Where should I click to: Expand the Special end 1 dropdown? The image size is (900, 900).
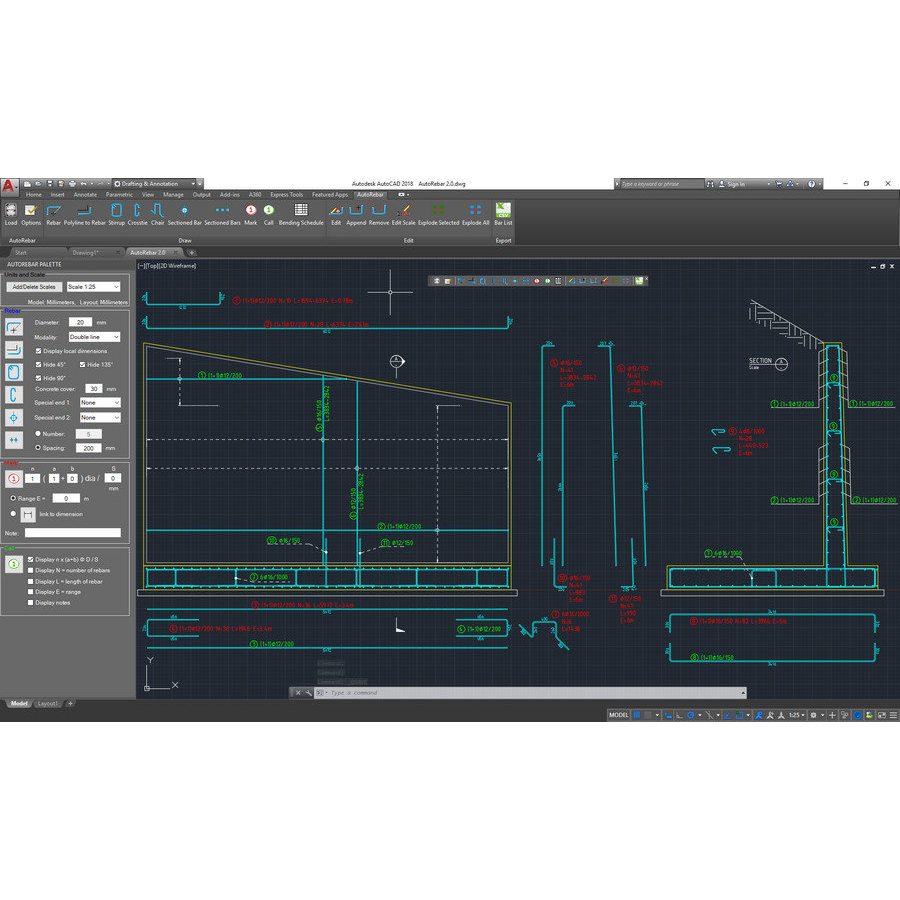(x=100, y=402)
